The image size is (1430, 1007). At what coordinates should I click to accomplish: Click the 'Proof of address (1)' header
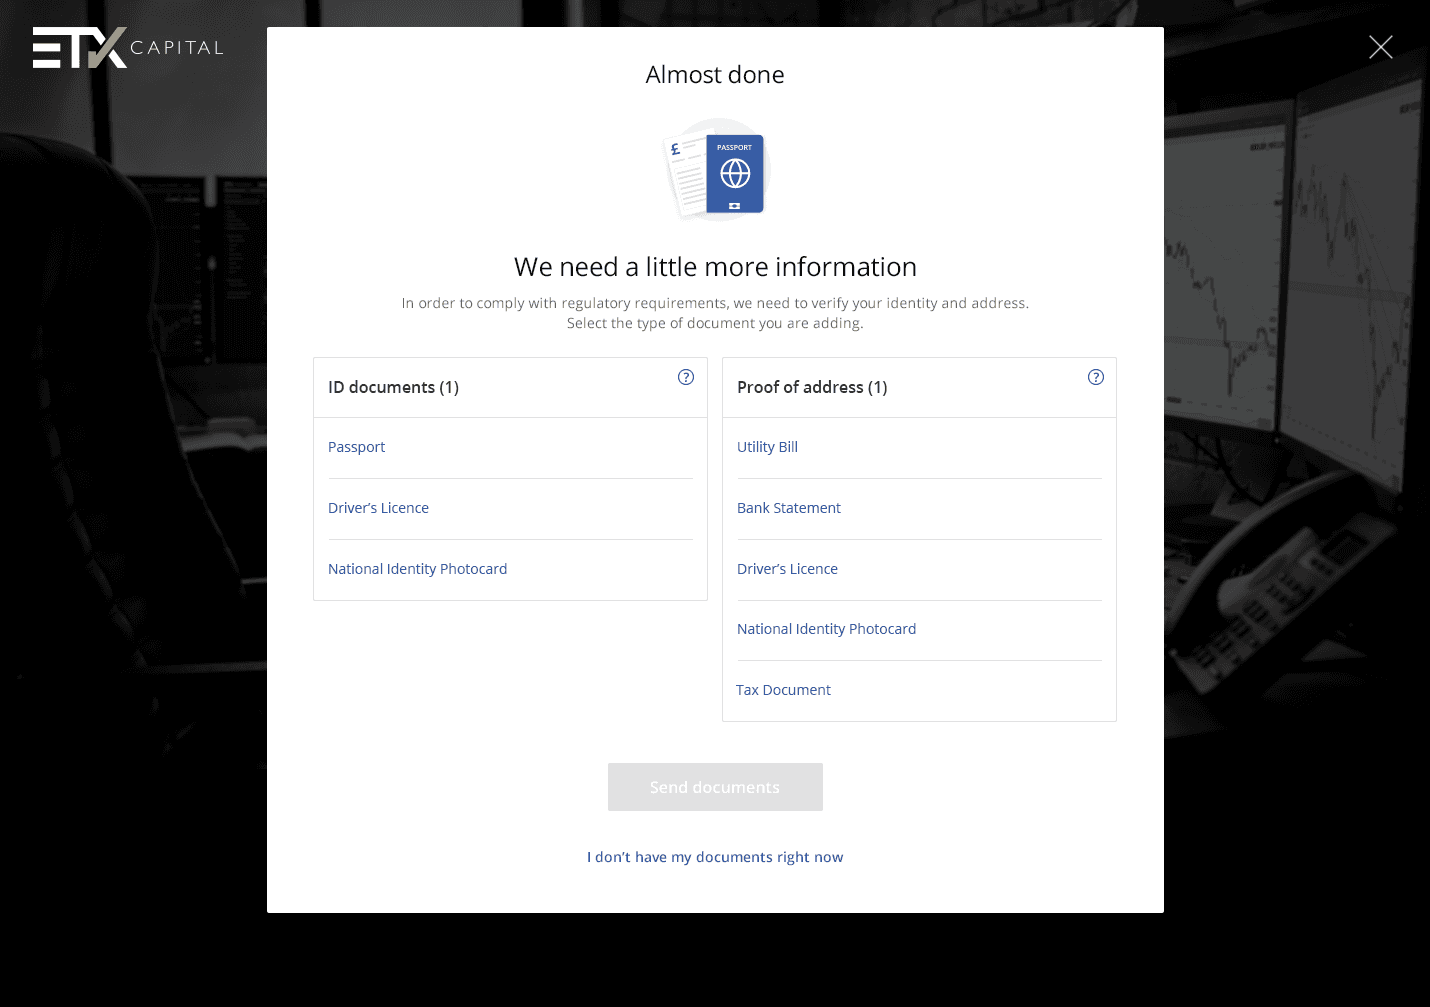pos(812,387)
